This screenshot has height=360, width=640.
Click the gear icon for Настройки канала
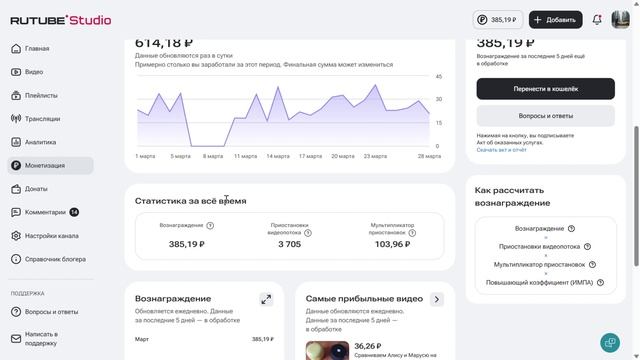(x=16, y=236)
